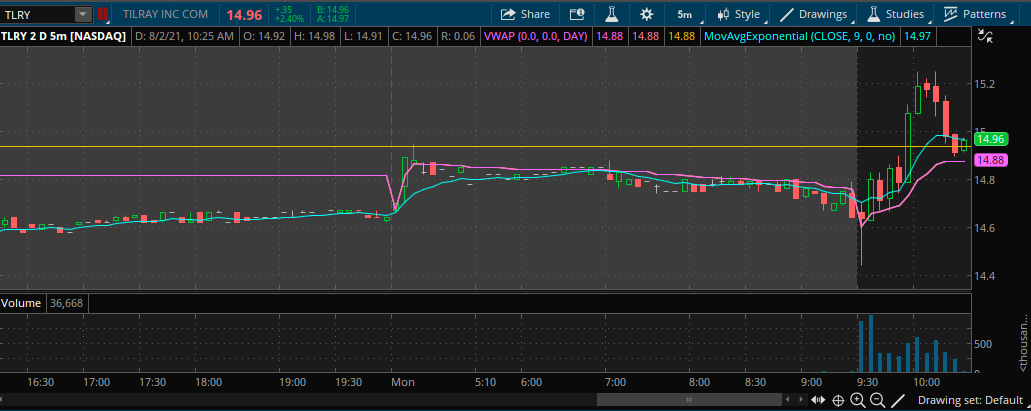Click the pan chart arrows icon

tap(818, 400)
